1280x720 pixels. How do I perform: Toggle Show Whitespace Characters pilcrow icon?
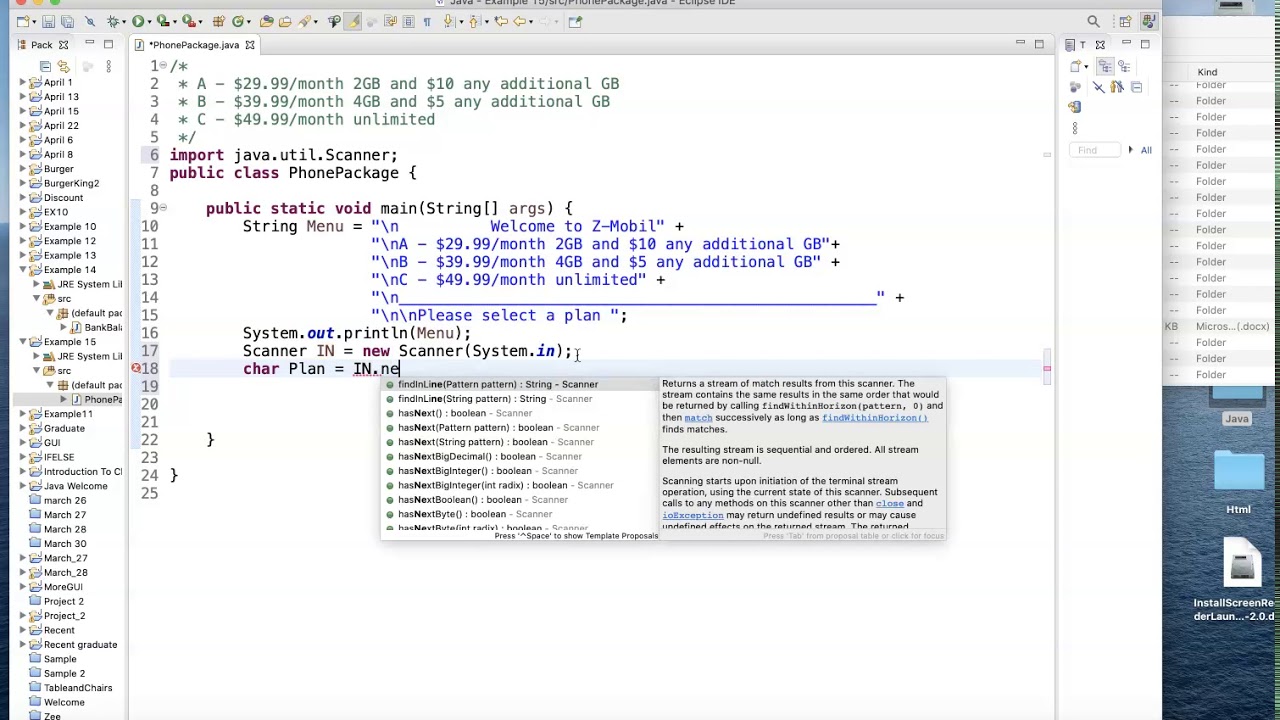(x=427, y=21)
